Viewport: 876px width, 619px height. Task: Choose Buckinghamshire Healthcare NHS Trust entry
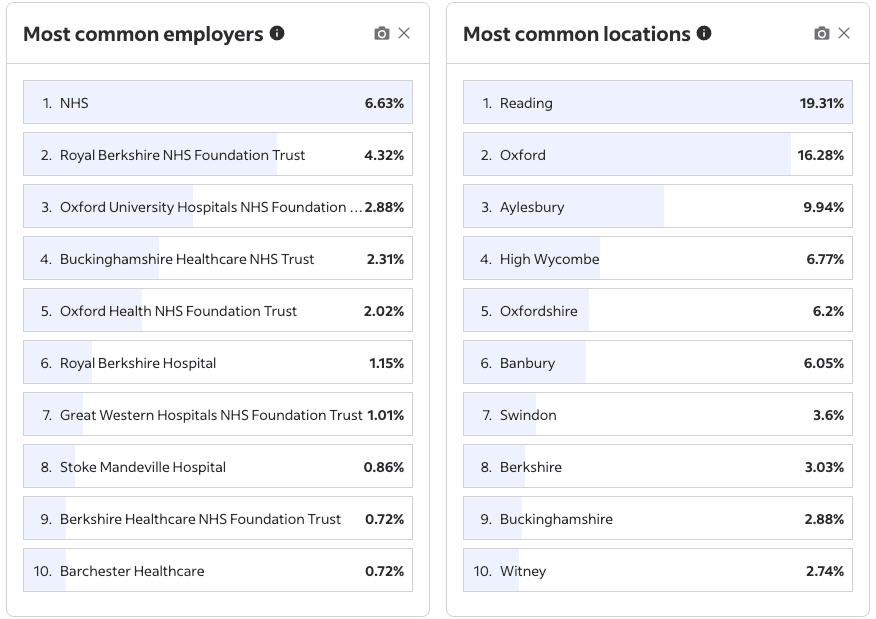click(218, 259)
